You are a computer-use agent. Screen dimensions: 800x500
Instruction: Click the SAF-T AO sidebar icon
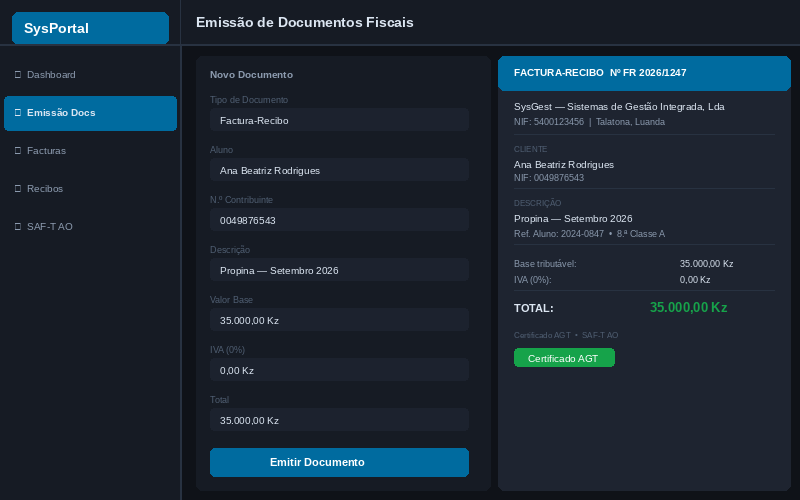coord(18,227)
